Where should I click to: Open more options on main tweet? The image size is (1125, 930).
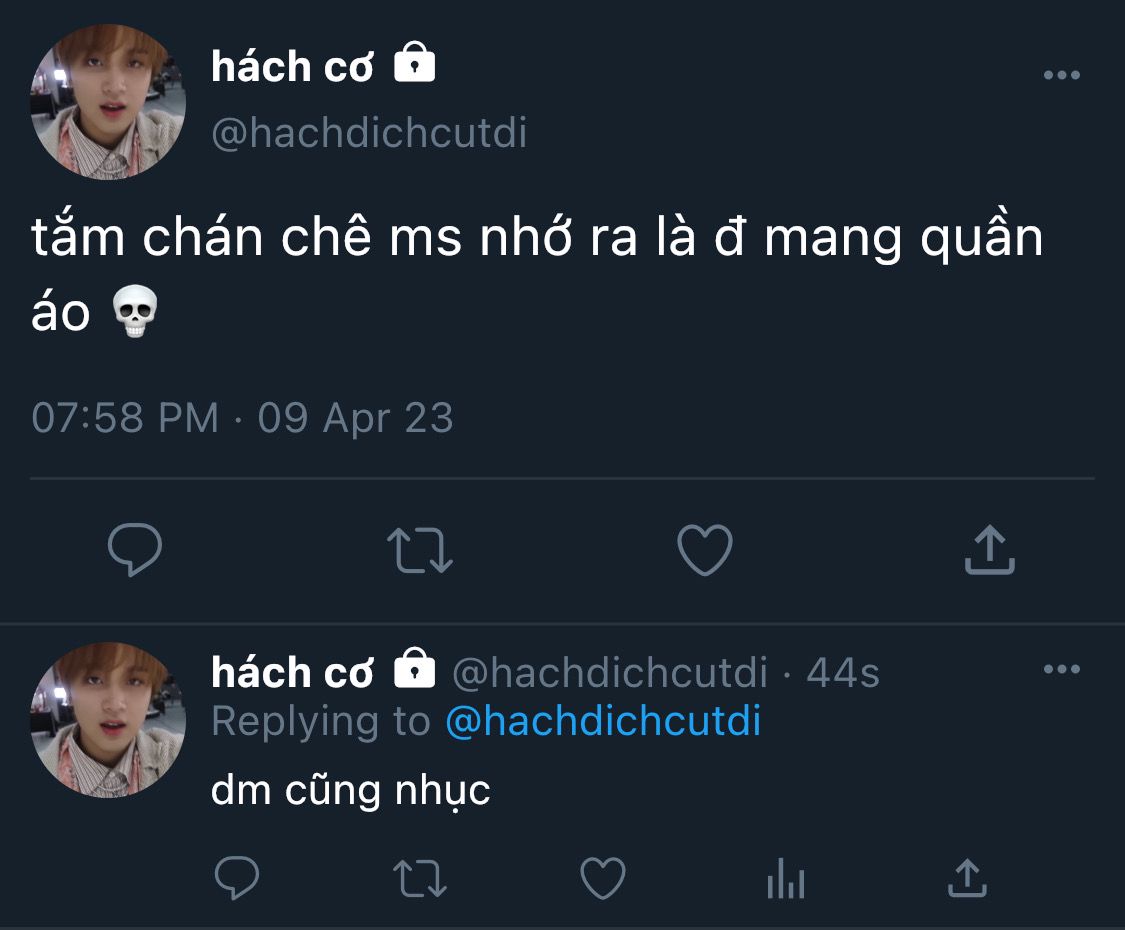click(1062, 75)
